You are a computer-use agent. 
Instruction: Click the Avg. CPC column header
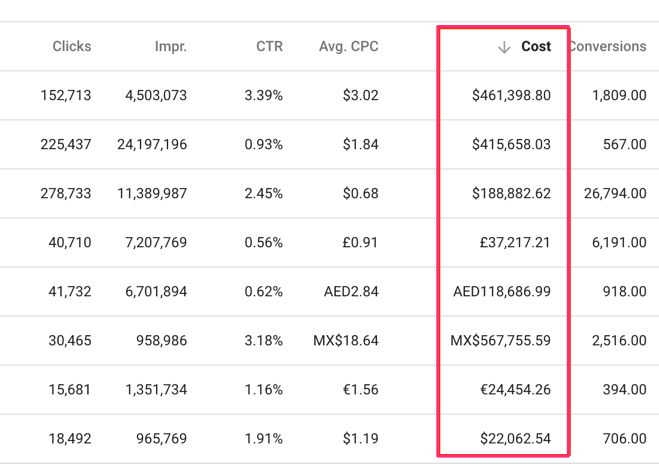coord(349,47)
